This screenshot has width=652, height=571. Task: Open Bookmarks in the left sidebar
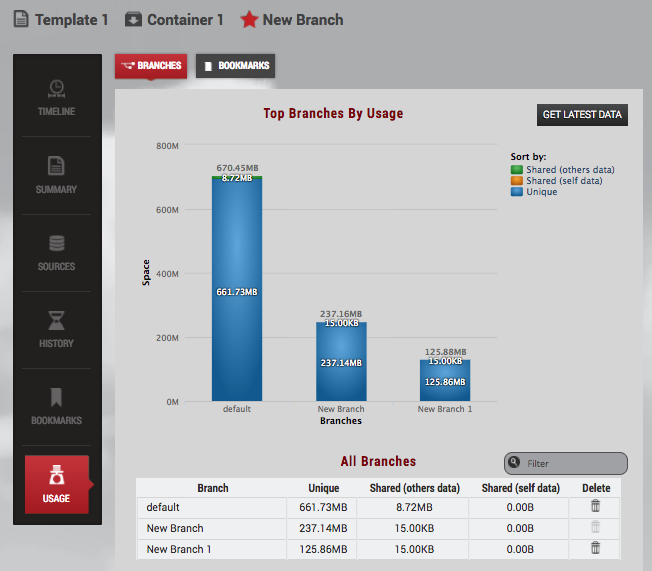coord(56,405)
